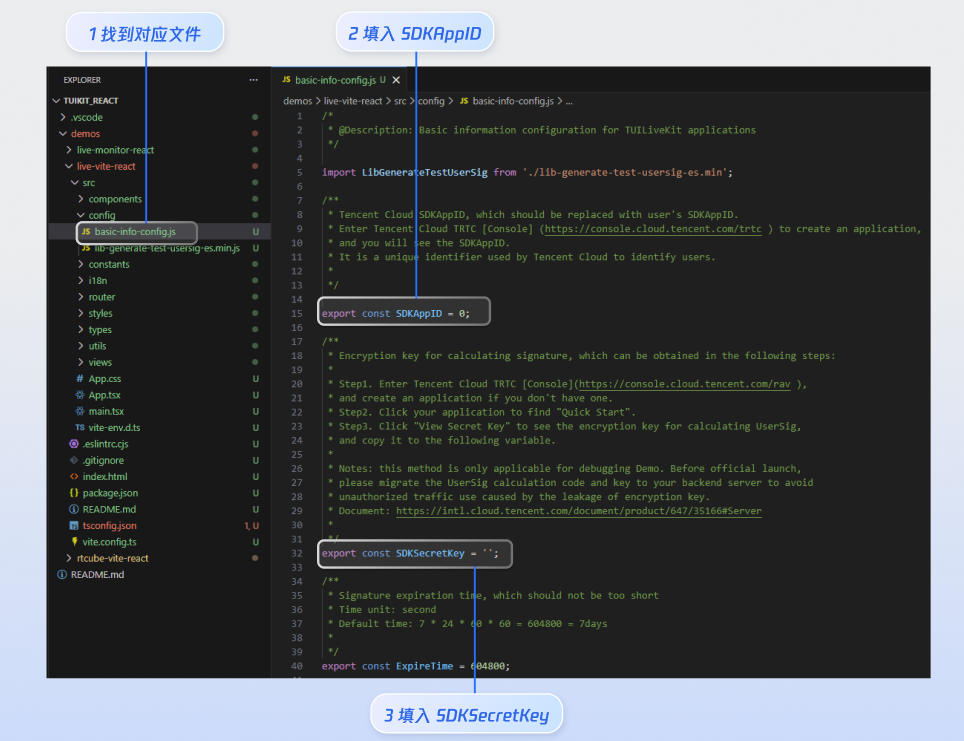The image size is (964, 741).
Task: Collapse the config folder
Action: coord(101,215)
